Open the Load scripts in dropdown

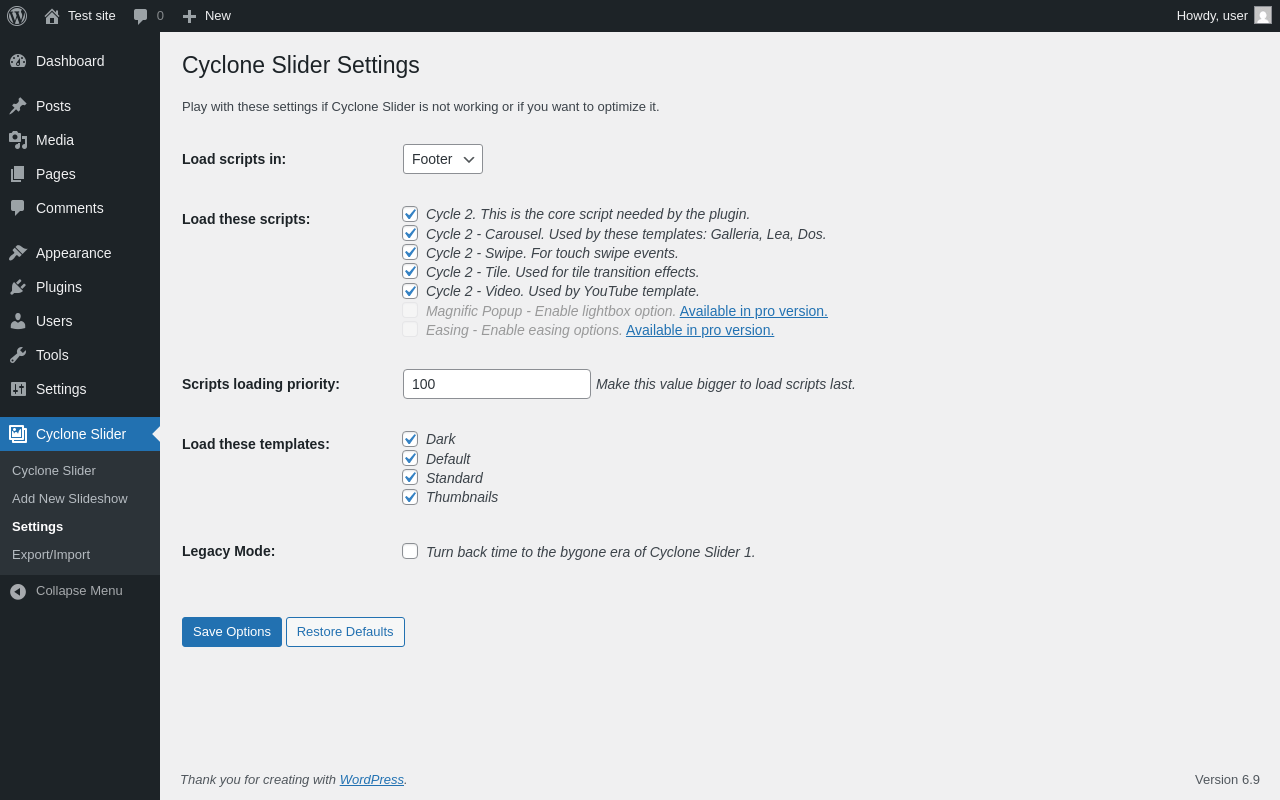(443, 159)
